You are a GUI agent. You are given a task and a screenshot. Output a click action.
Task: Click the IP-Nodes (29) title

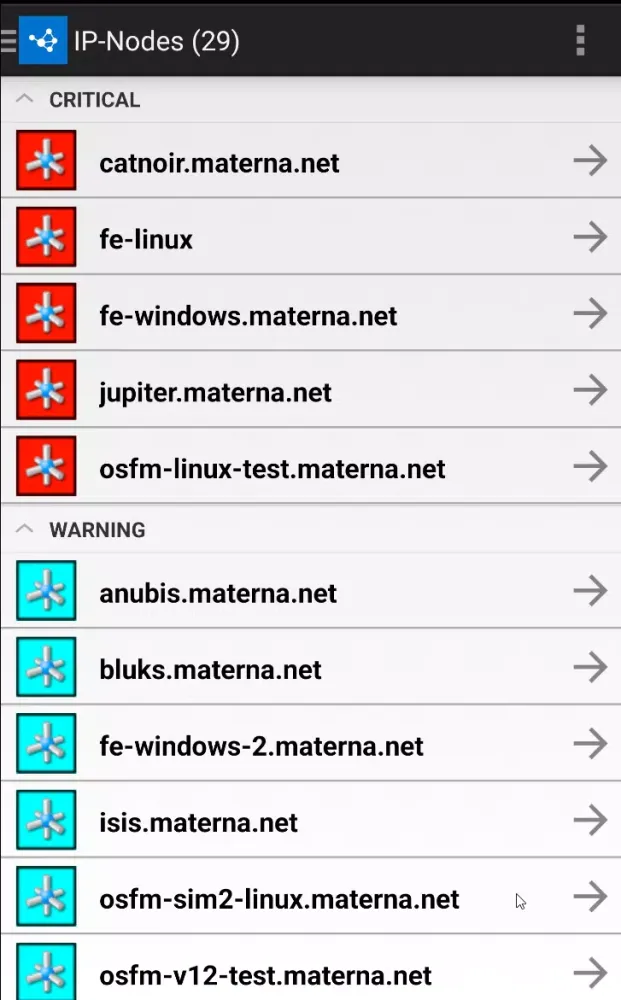point(156,41)
